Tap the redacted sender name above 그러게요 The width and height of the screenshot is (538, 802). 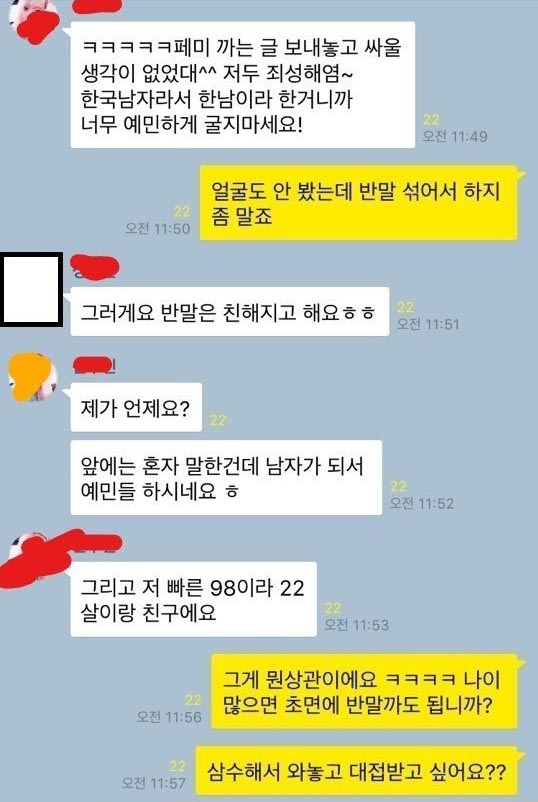point(95,266)
